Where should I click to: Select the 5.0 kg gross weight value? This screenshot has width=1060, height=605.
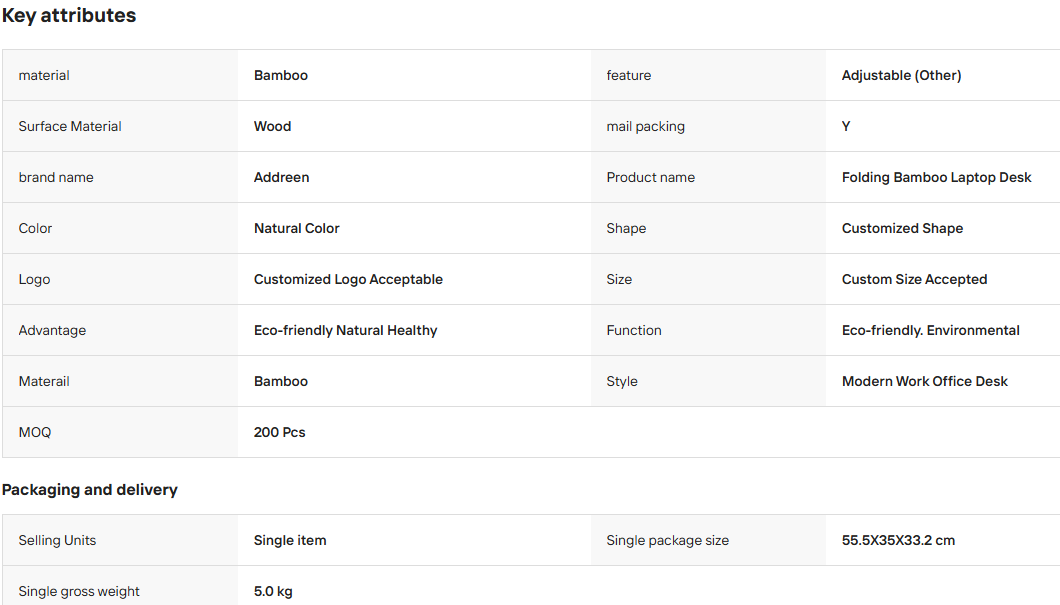coord(273,591)
